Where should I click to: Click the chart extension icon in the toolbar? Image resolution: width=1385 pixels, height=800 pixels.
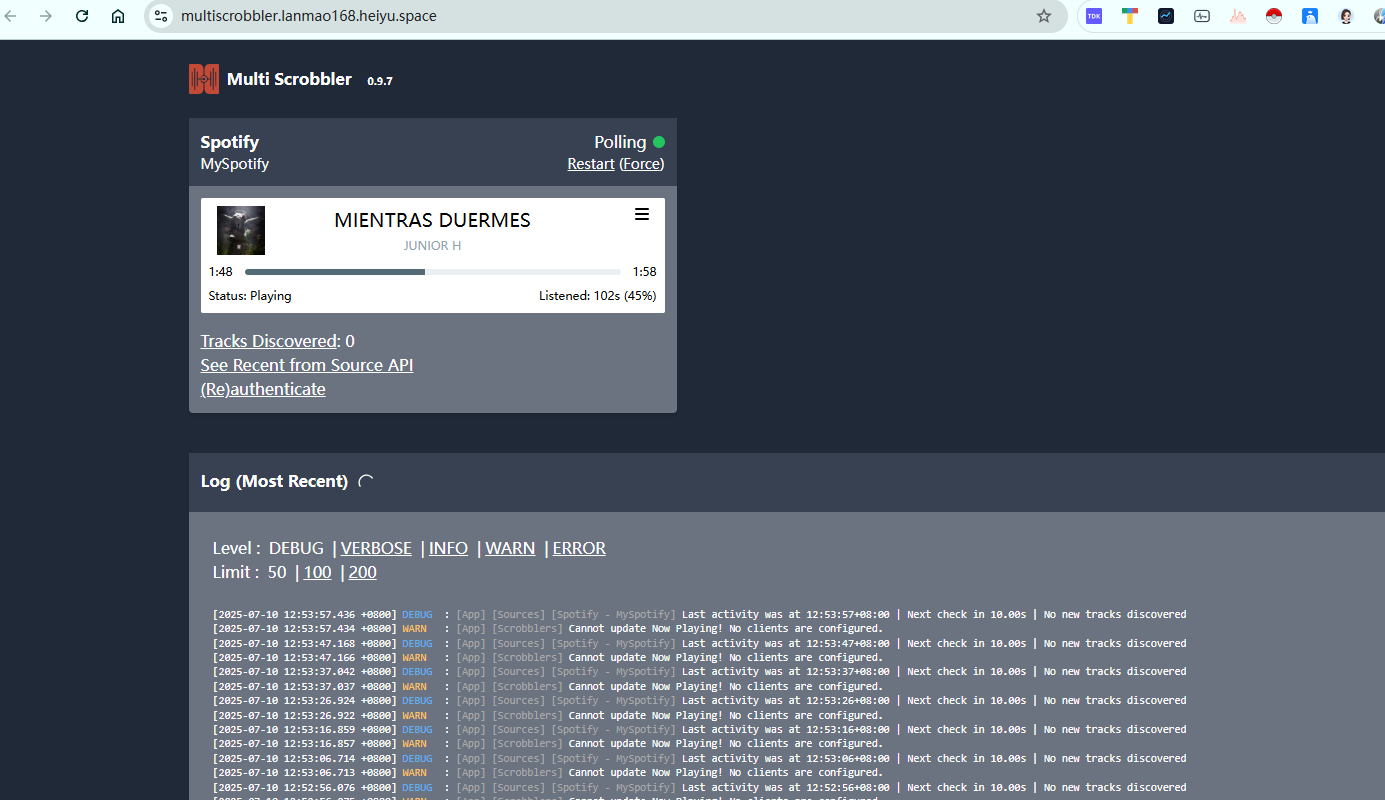point(1166,16)
